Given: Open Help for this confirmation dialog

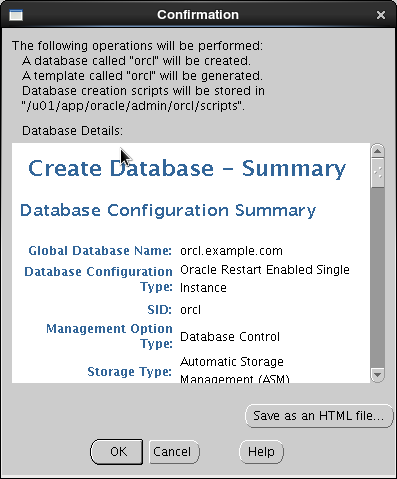Looking at the screenshot, I should pyautogui.click(x=261, y=452).
